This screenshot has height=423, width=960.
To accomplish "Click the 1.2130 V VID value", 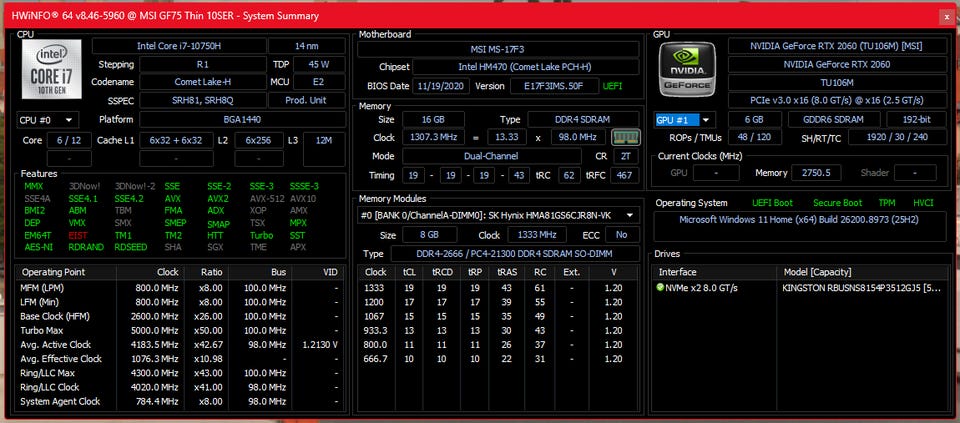I will point(320,345).
